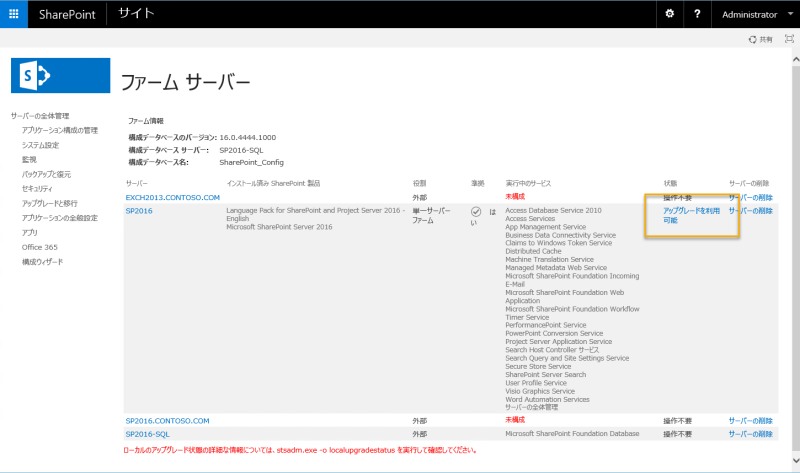
Task: Open アプリケーション構成の管理 in sidebar
Action: coord(60,131)
